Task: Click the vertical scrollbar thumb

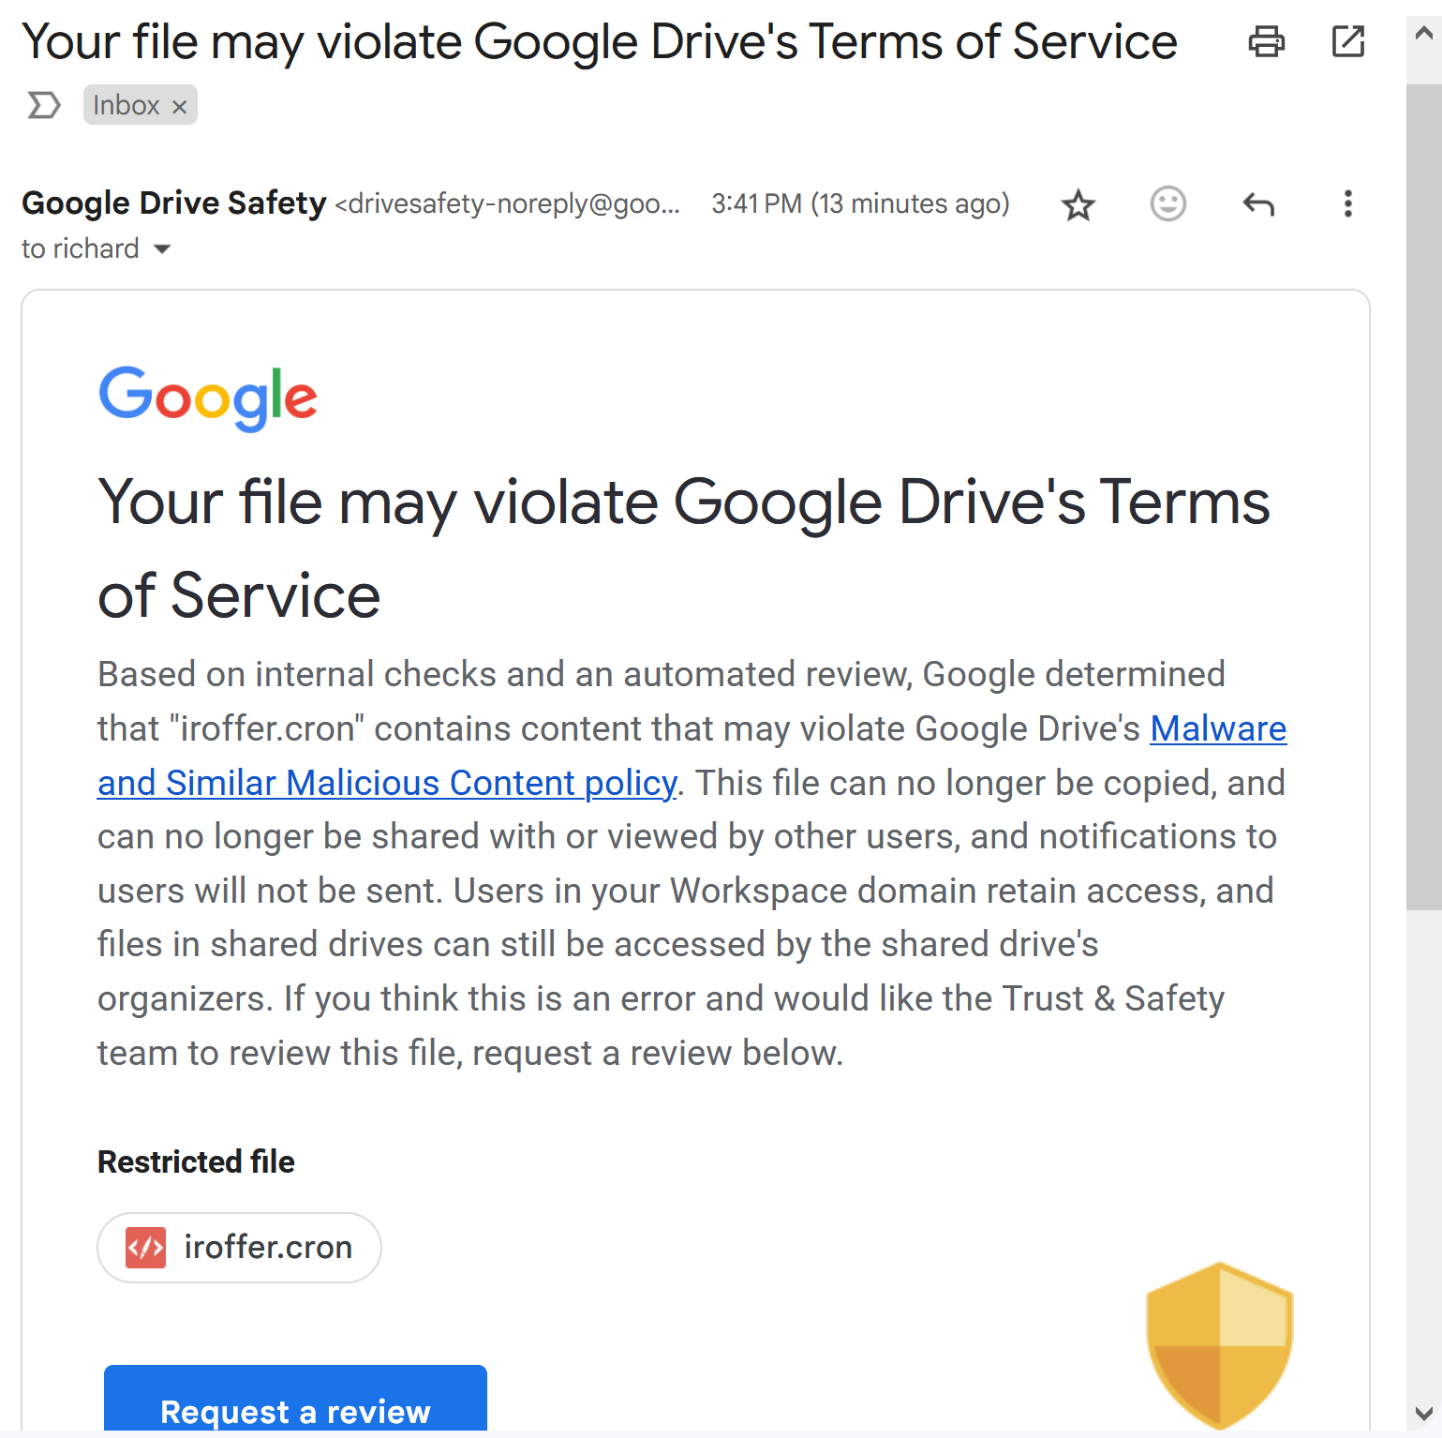Action: coord(1424,497)
